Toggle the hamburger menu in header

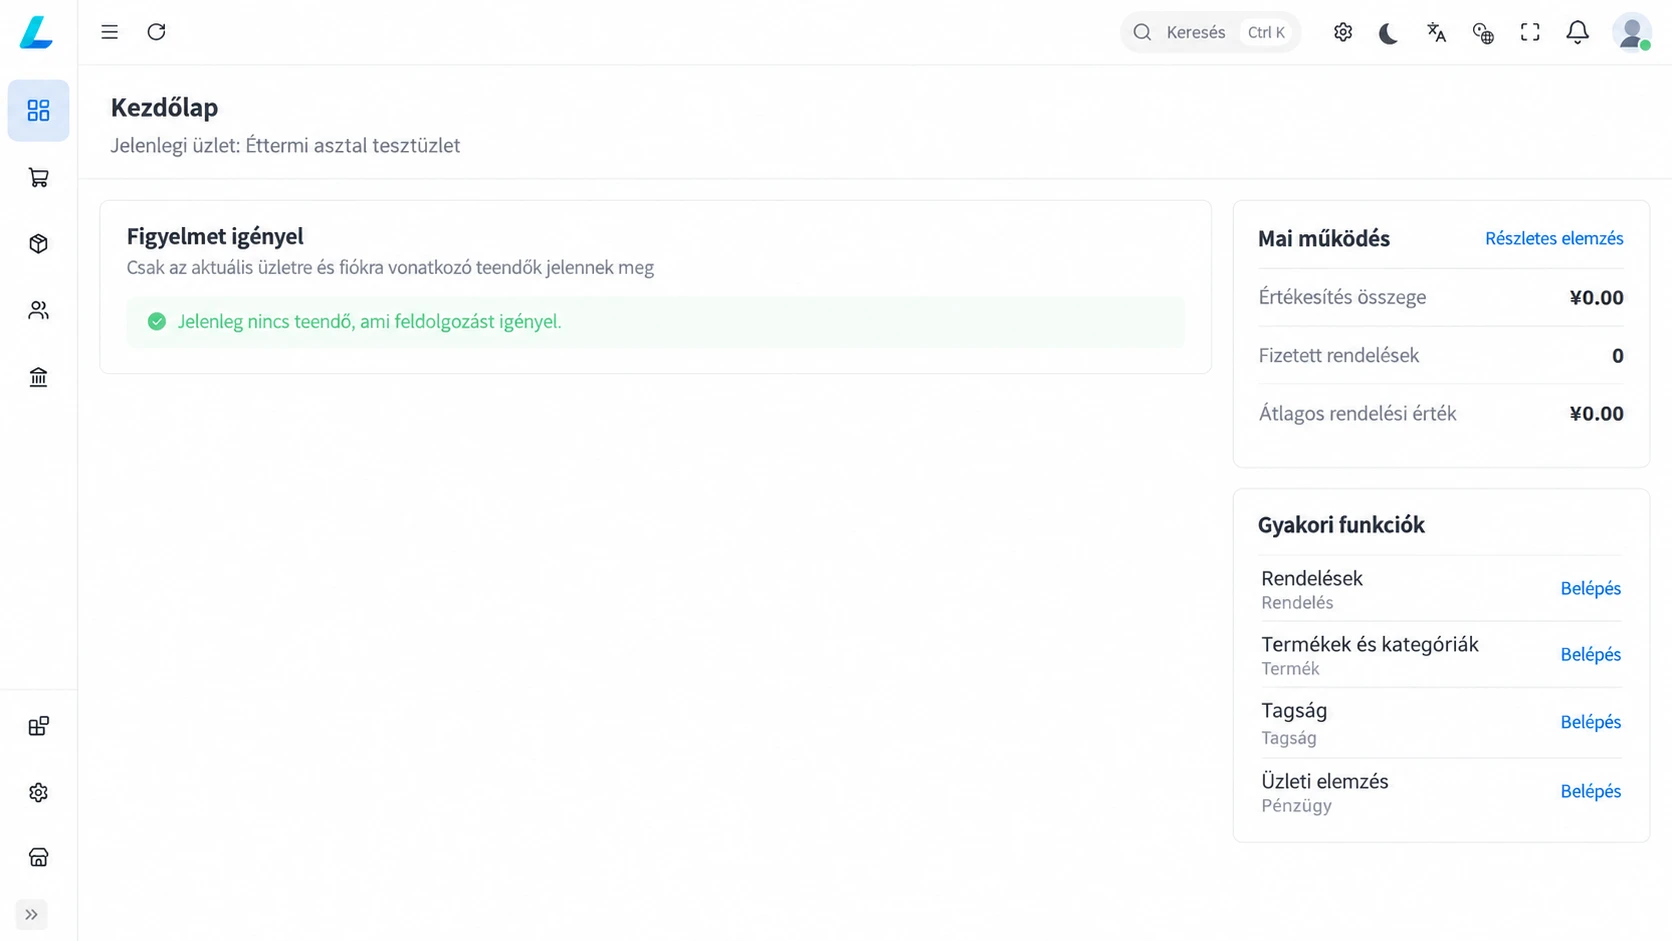click(110, 32)
